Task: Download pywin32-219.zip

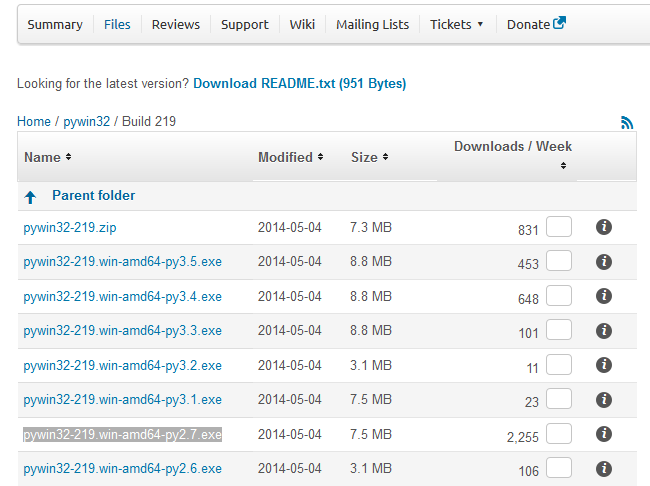Action: tap(70, 228)
